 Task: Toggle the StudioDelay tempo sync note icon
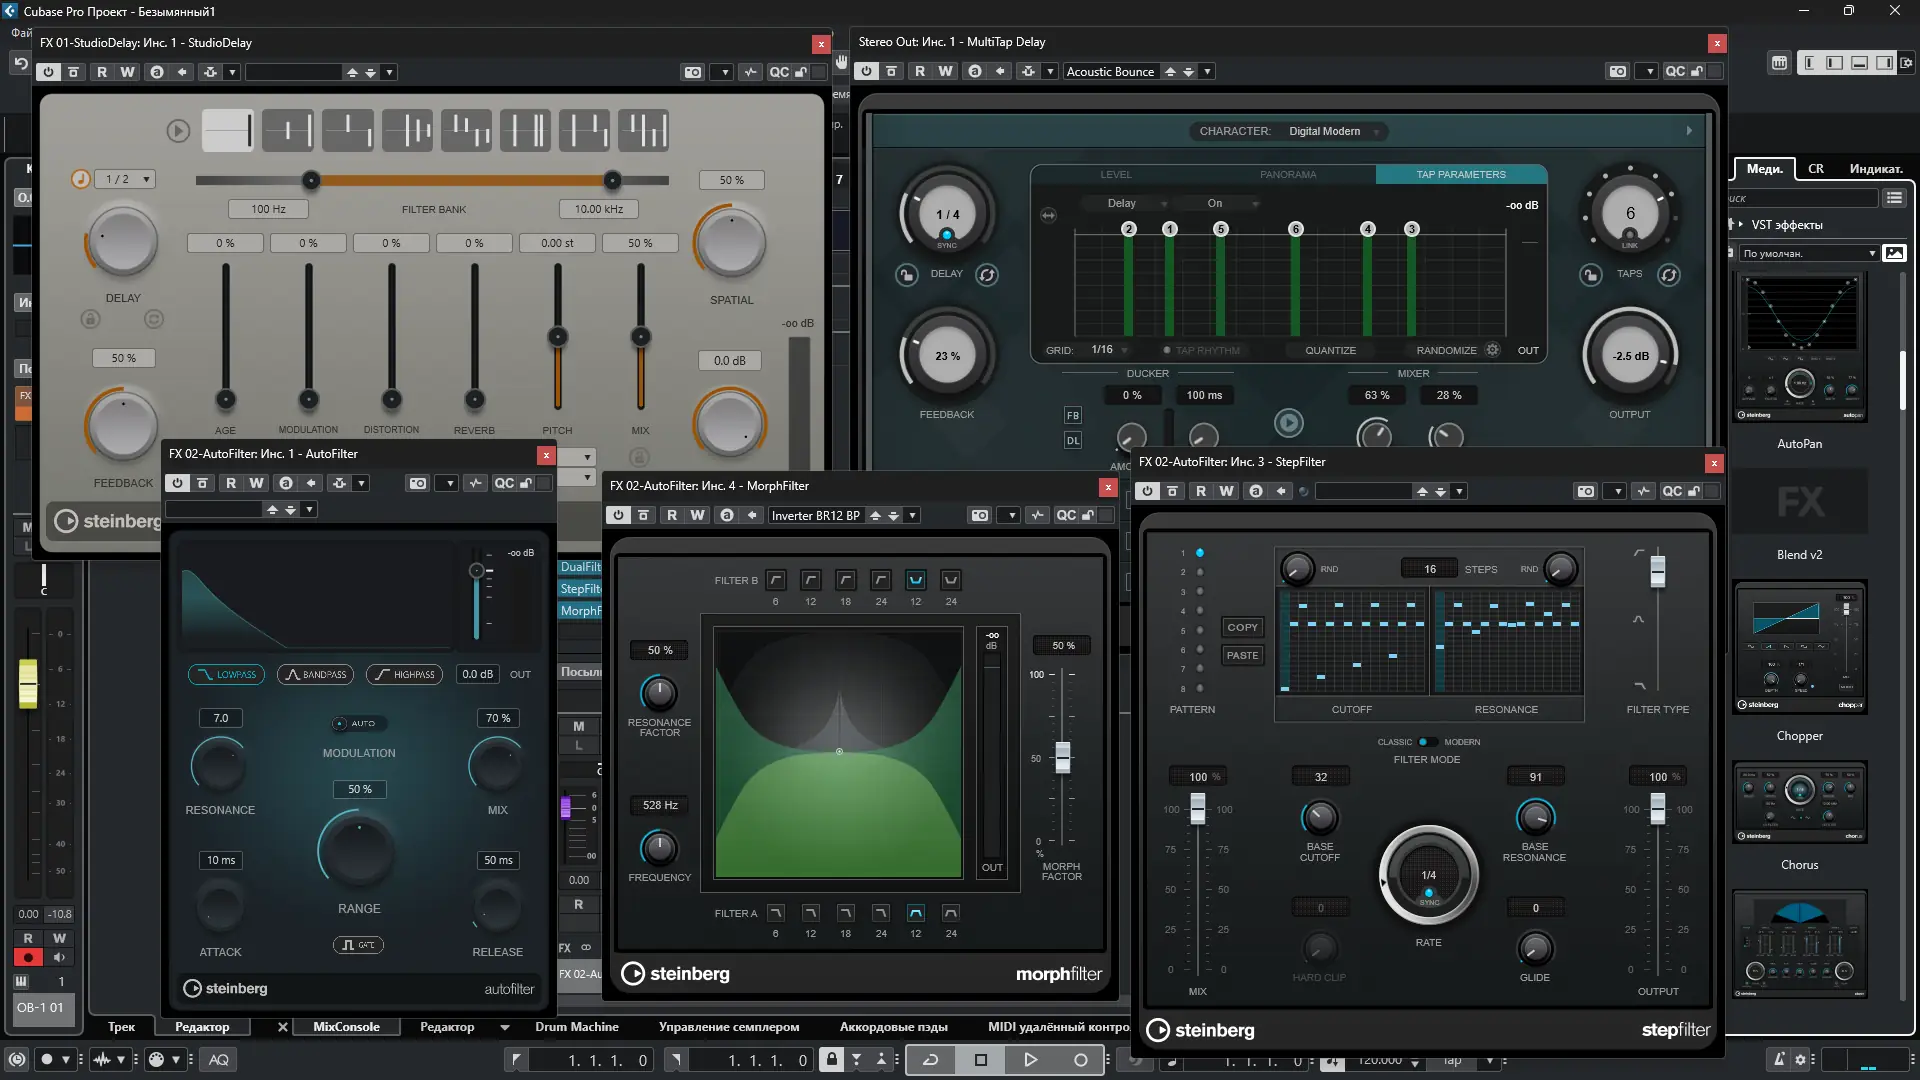pos(81,179)
